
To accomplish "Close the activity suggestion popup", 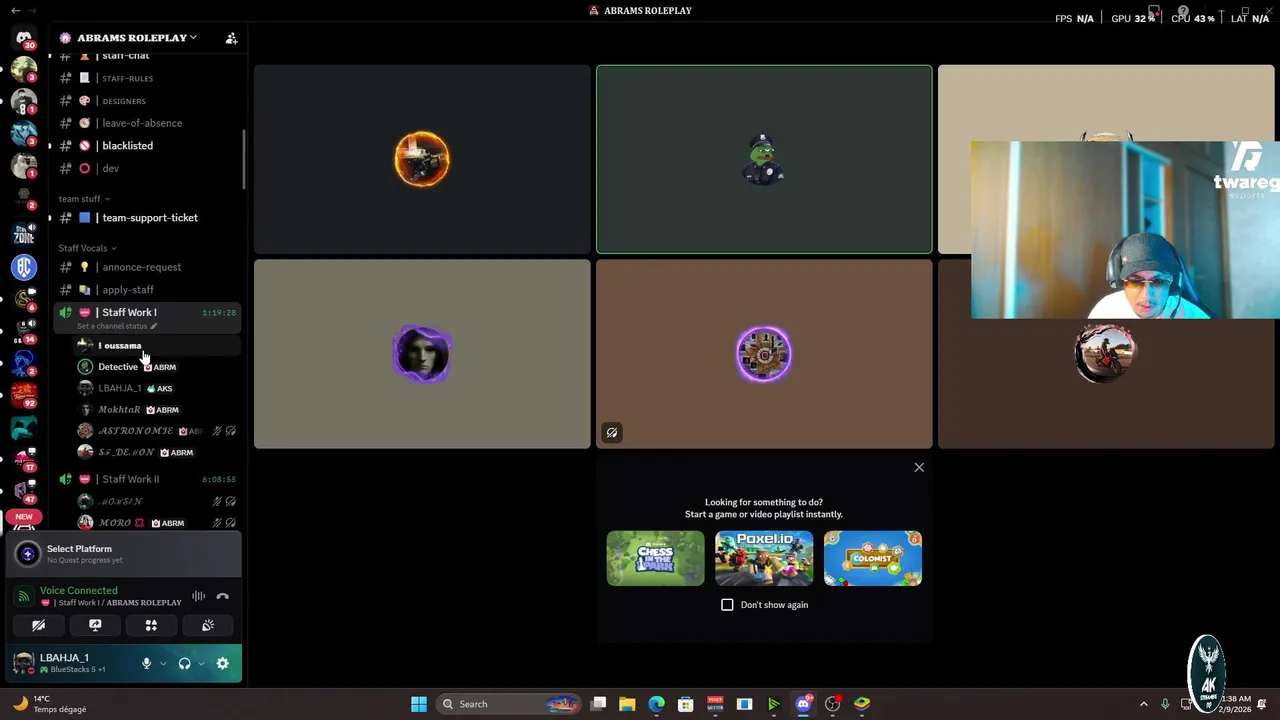I will tap(919, 467).
